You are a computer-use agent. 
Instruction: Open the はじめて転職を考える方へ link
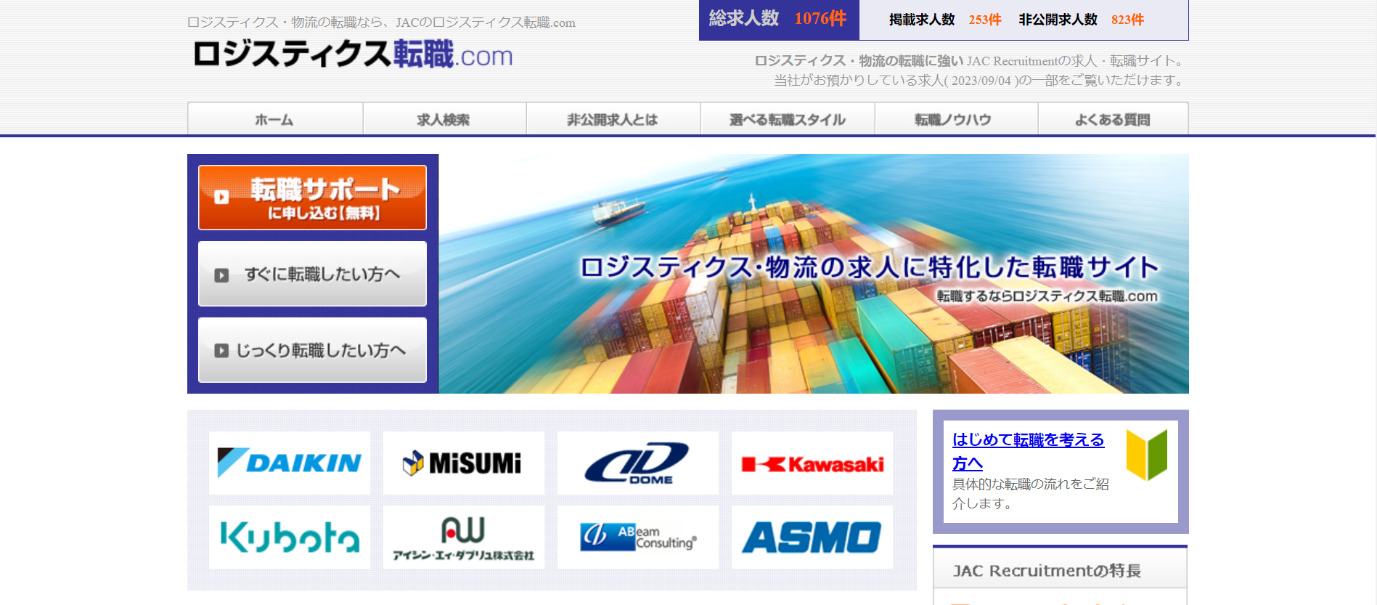pyautogui.click(x=1028, y=451)
